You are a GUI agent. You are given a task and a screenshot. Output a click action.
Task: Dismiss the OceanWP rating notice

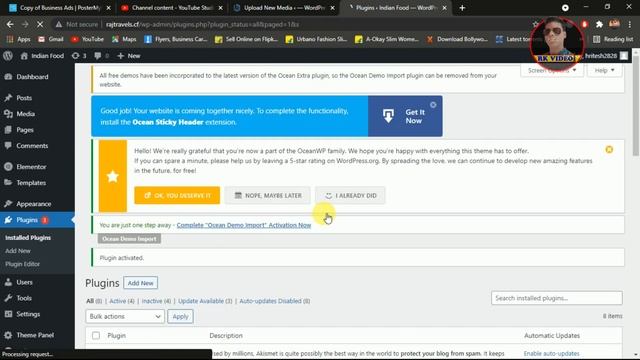pos(609,150)
